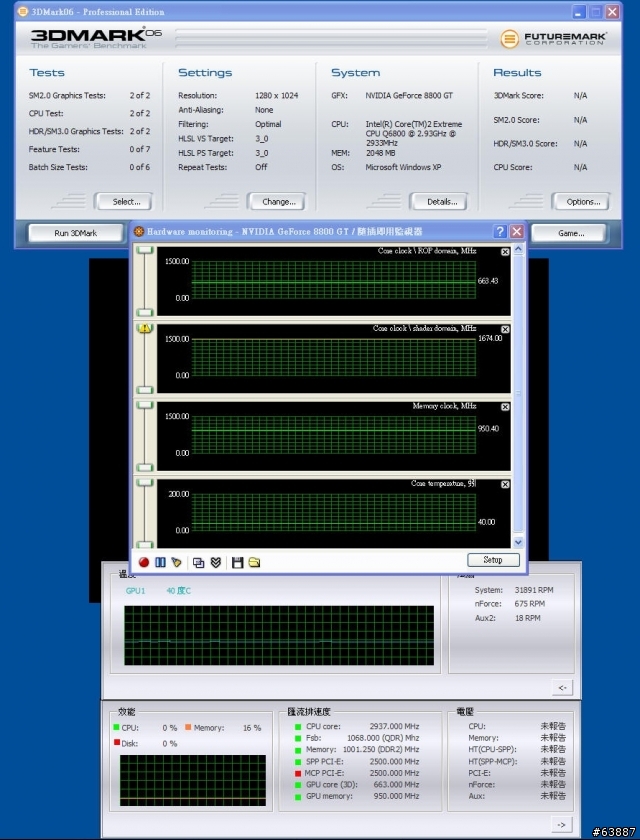Click the 950.40 memory clock value
The width and height of the screenshot is (640, 840).
click(488, 429)
